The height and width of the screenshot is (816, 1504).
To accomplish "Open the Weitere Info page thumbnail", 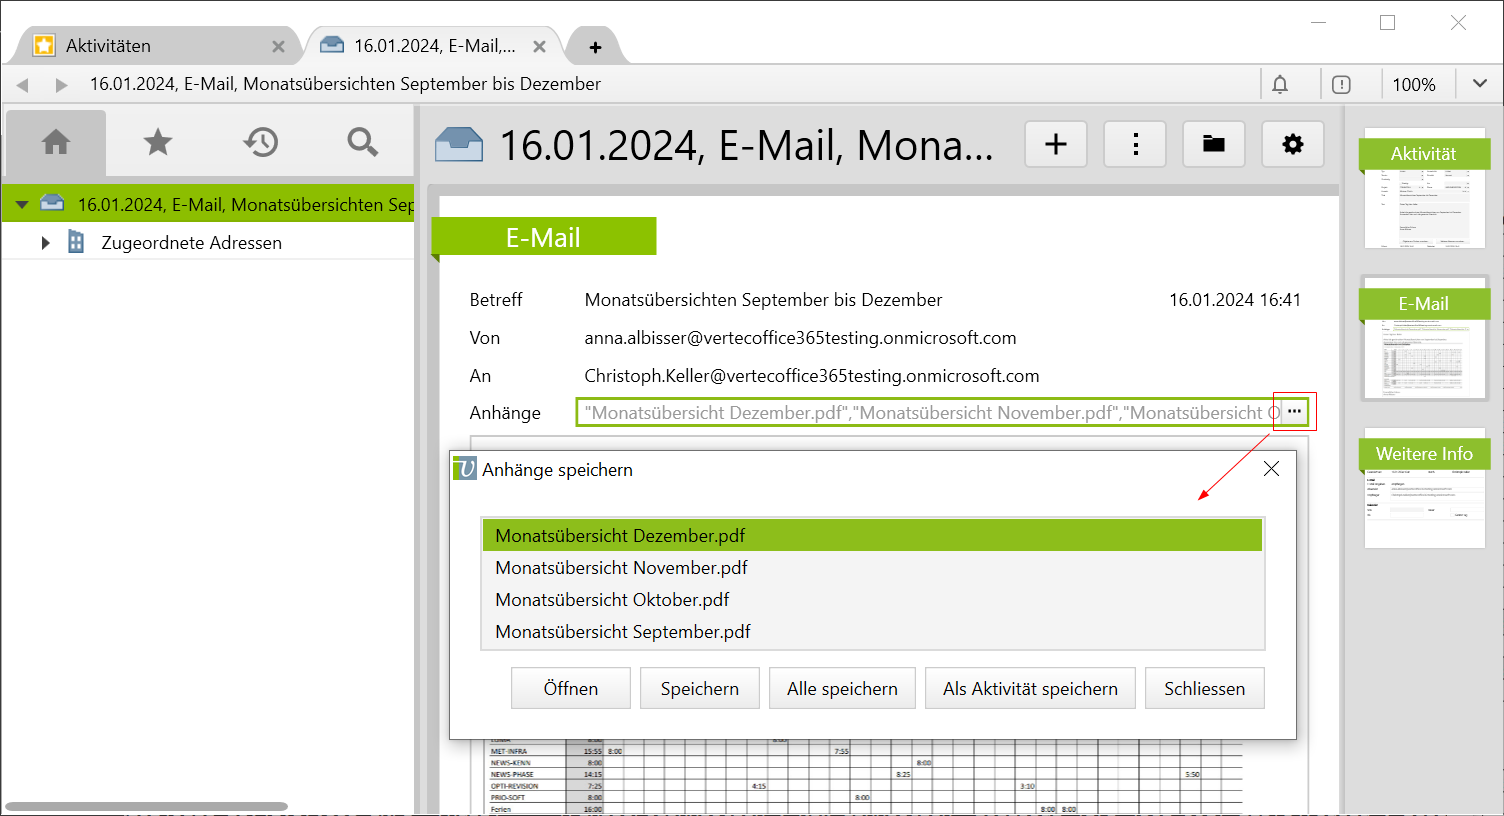I will click(1424, 490).
